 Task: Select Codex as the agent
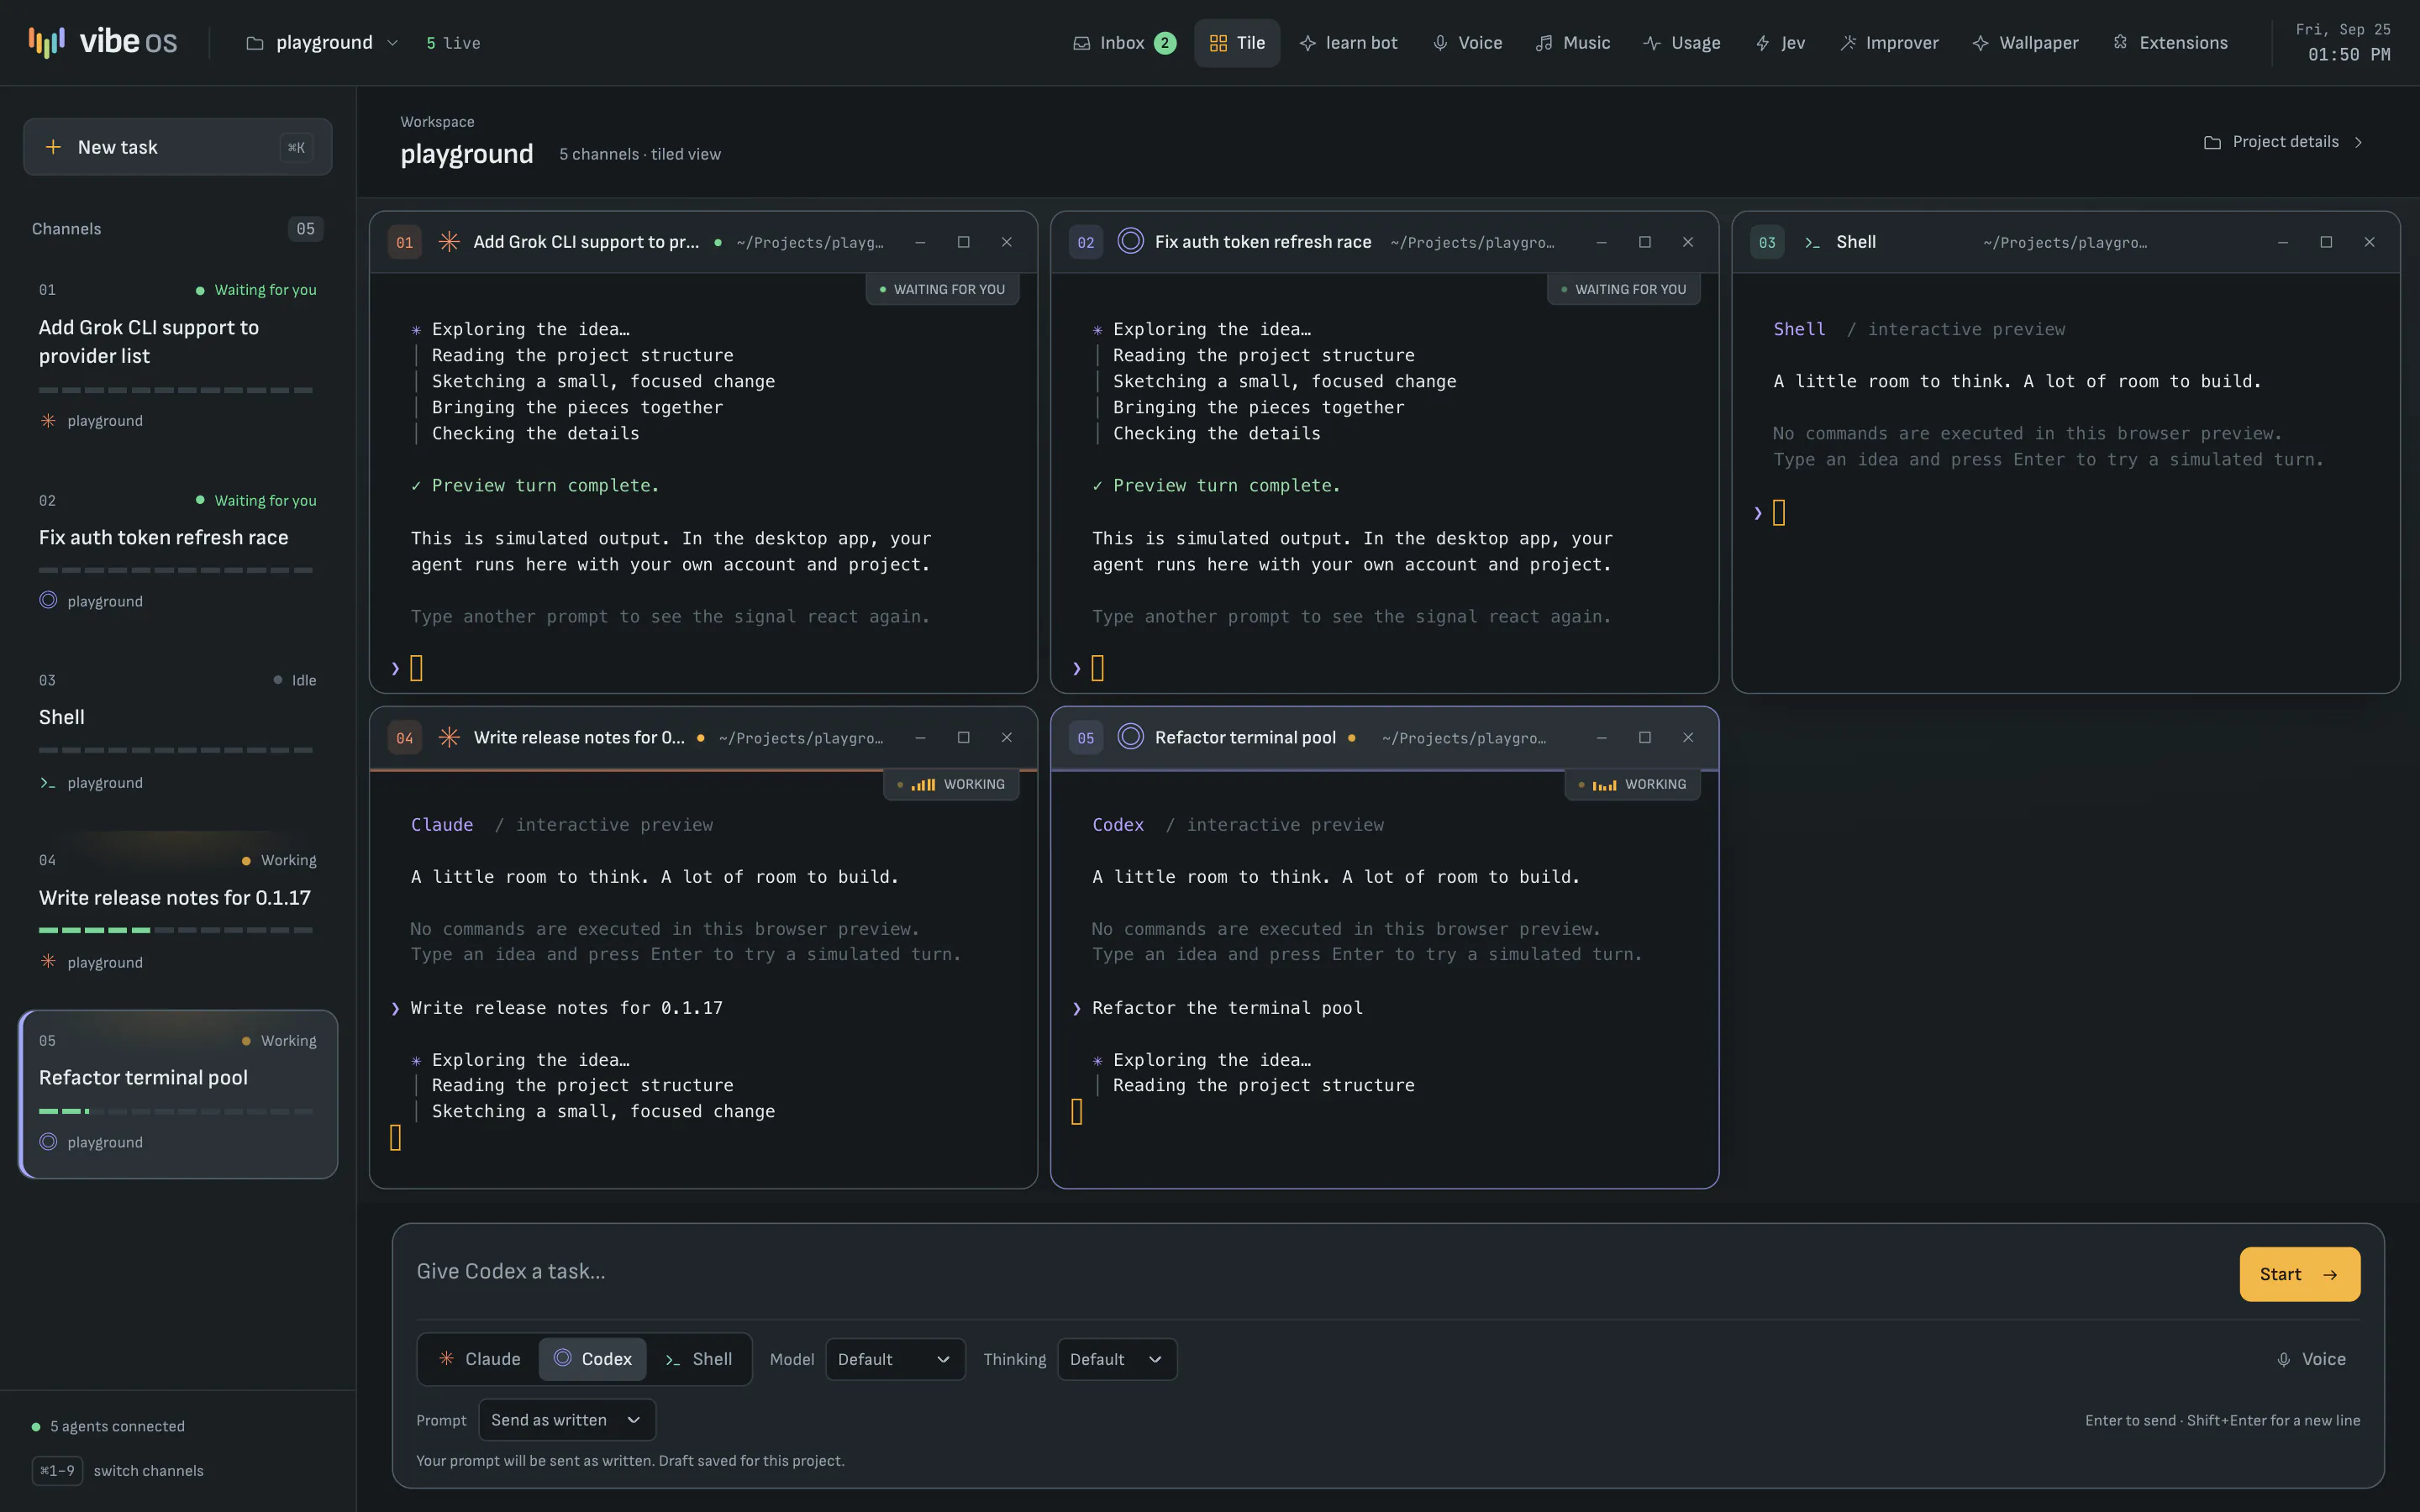[x=593, y=1359]
